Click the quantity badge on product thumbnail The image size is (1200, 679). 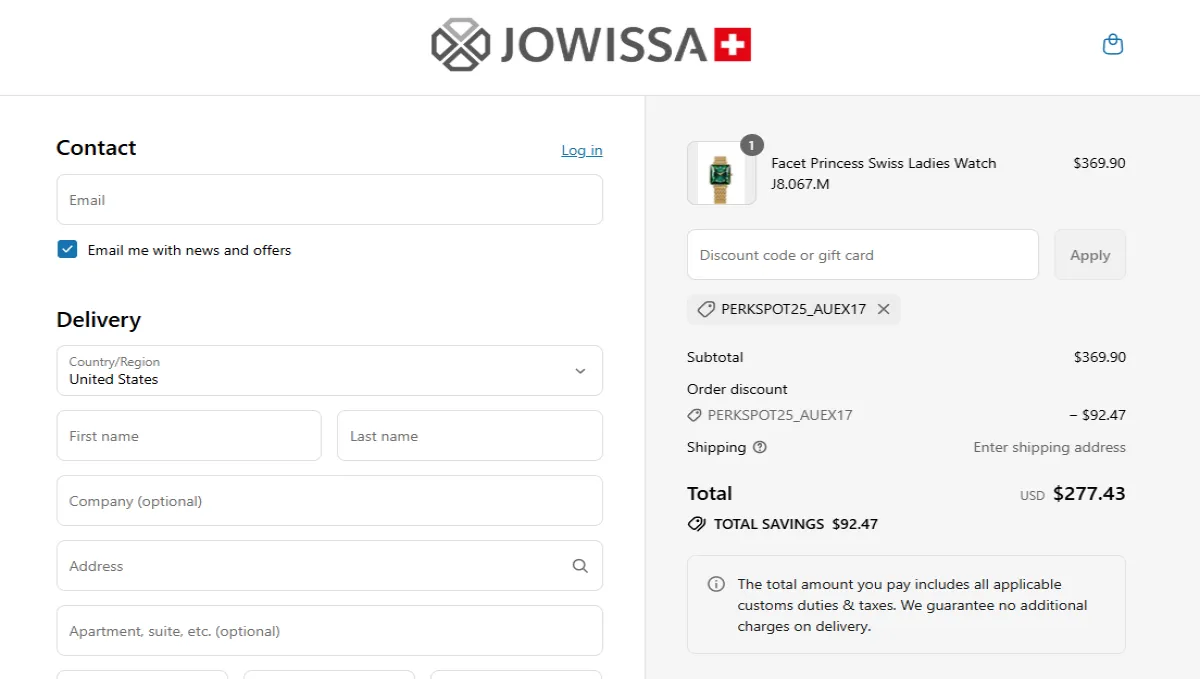click(x=752, y=145)
